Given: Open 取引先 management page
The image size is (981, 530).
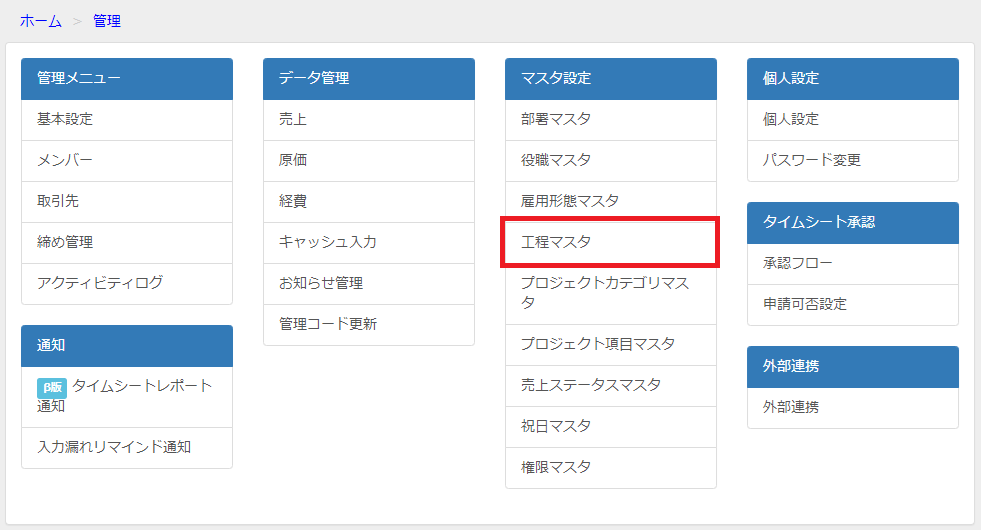Looking at the screenshot, I should [x=127, y=201].
